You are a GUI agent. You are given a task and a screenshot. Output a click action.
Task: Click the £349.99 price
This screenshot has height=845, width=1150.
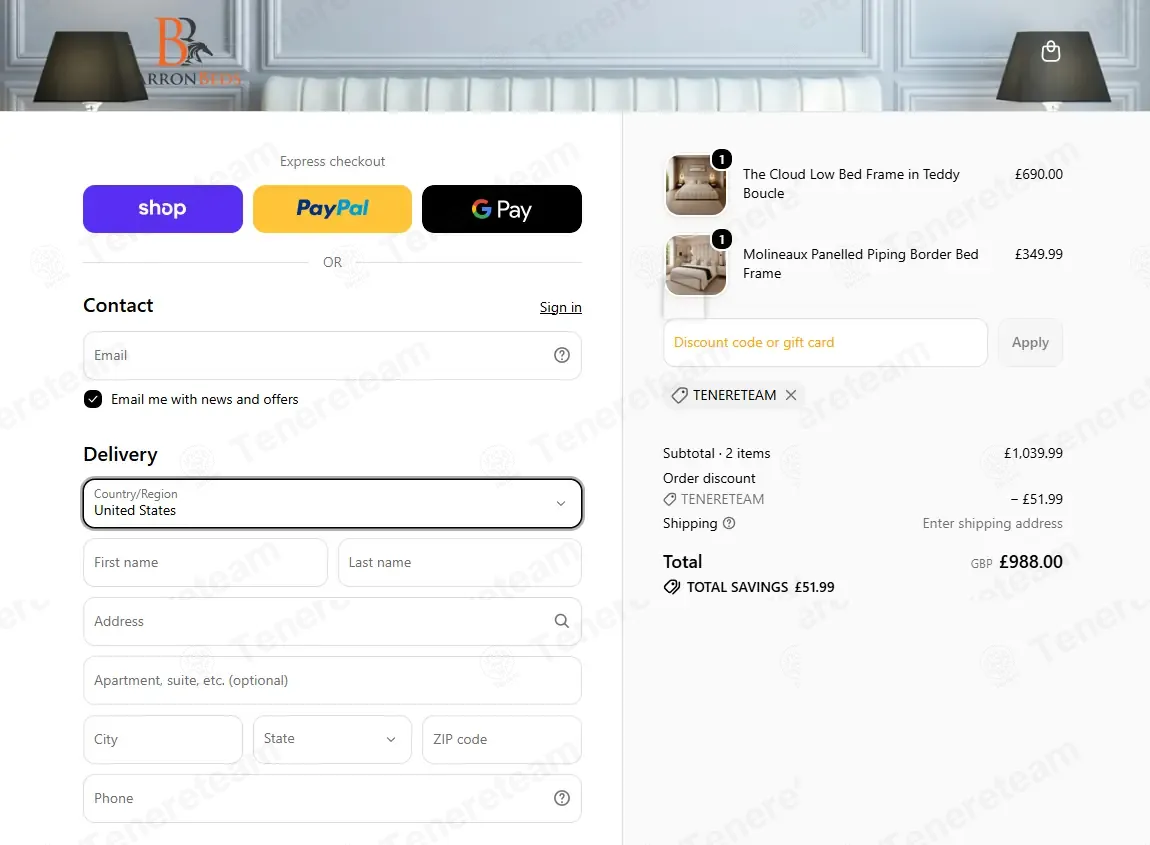[x=1039, y=254]
